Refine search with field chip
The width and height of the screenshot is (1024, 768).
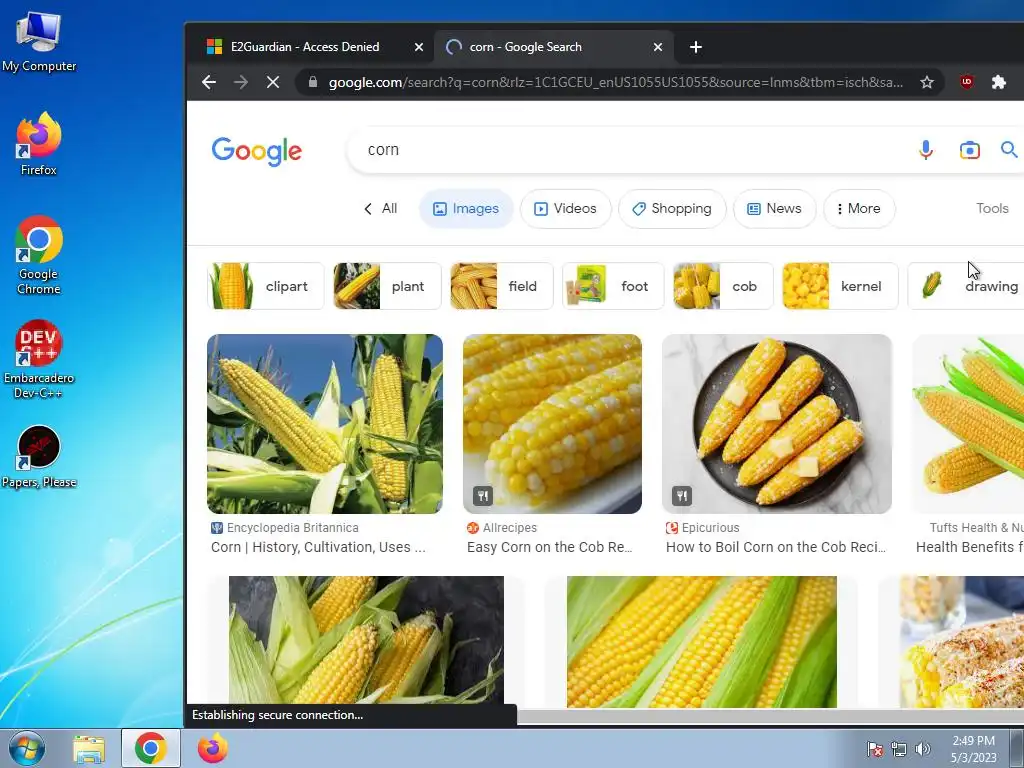[502, 286]
